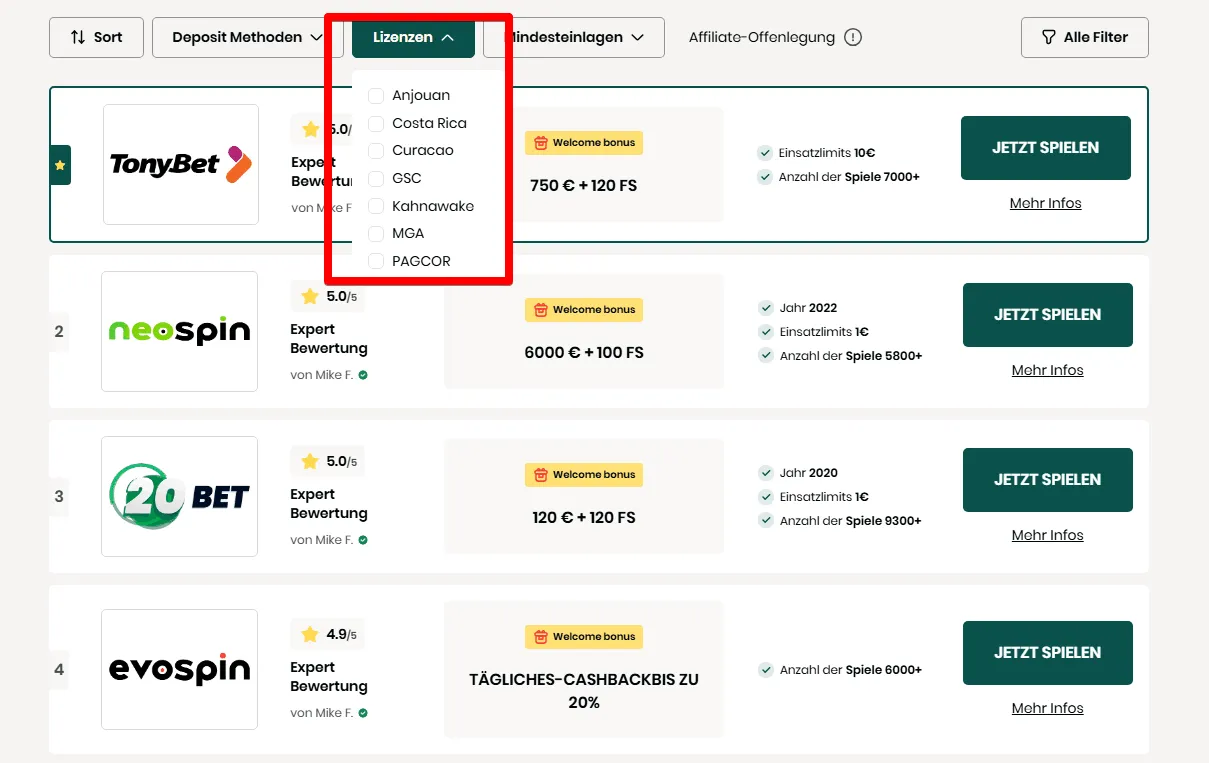The height and width of the screenshot is (763, 1209).
Task: Click the 20Bet logo
Action: pos(179,496)
